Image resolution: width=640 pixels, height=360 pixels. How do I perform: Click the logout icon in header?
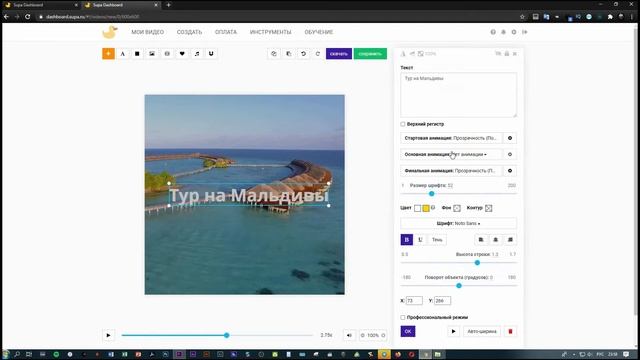coord(524,32)
